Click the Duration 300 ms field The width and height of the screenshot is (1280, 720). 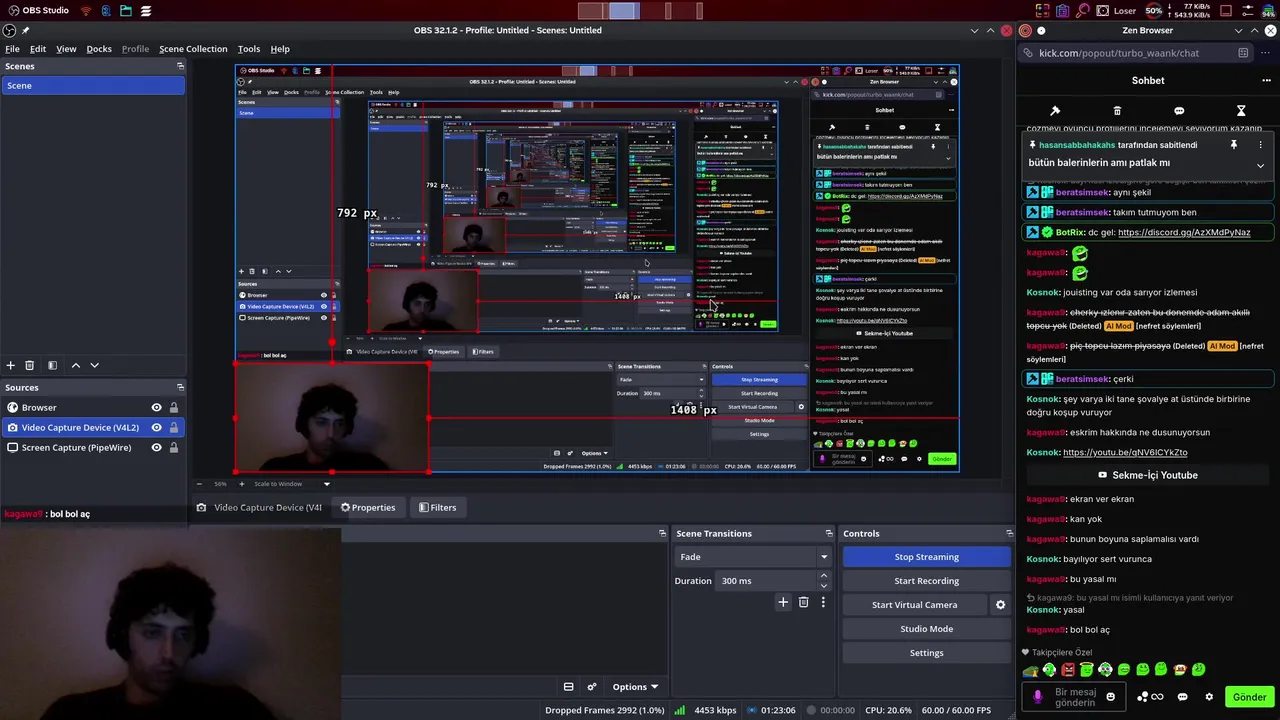(x=766, y=581)
